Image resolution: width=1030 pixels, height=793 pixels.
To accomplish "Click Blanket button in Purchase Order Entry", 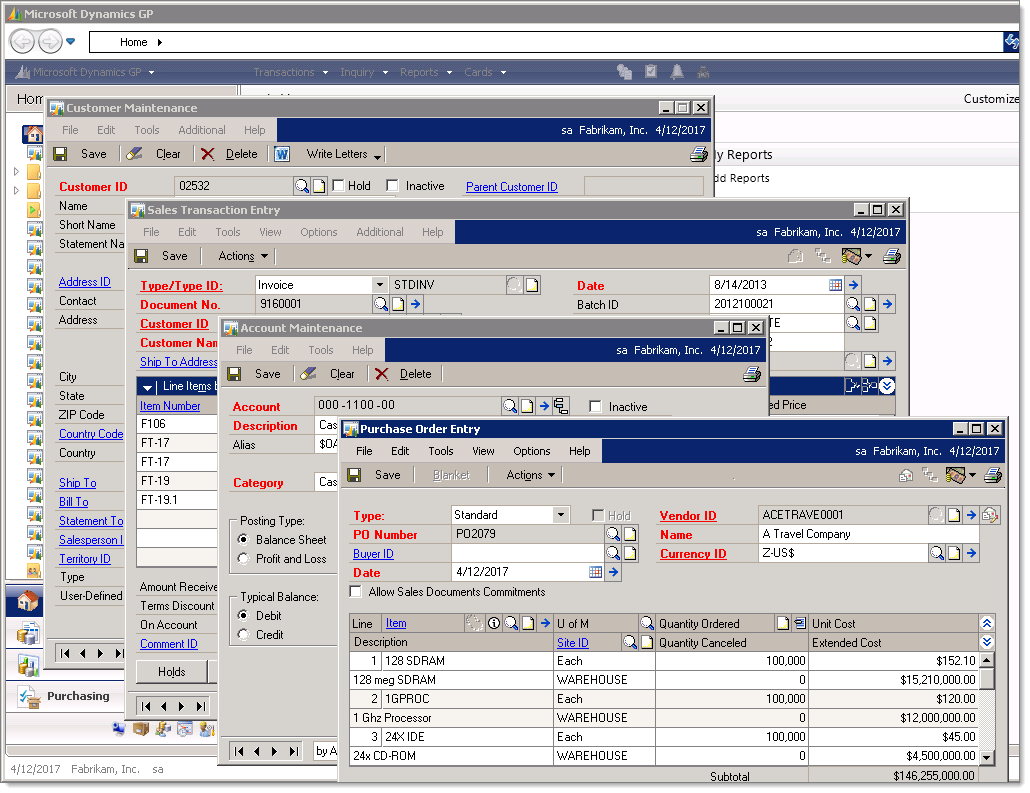I will pos(451,475).
